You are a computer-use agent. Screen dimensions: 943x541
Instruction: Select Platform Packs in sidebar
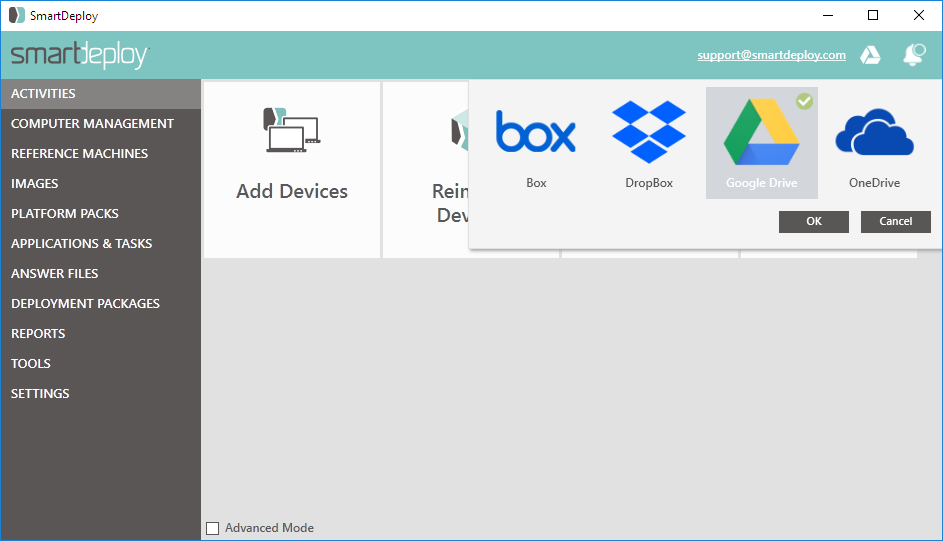(x=100, y=214)
